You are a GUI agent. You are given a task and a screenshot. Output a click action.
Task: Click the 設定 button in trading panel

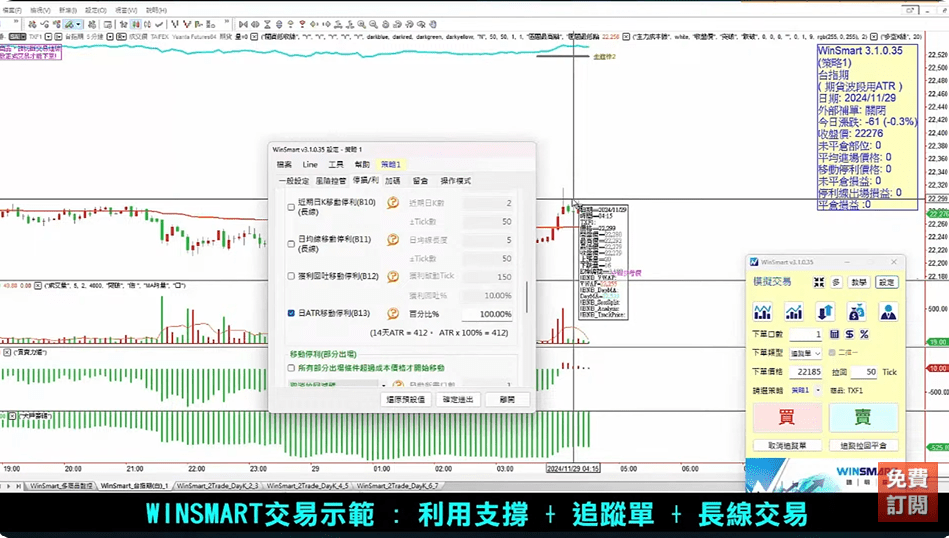tap(887, 282)
